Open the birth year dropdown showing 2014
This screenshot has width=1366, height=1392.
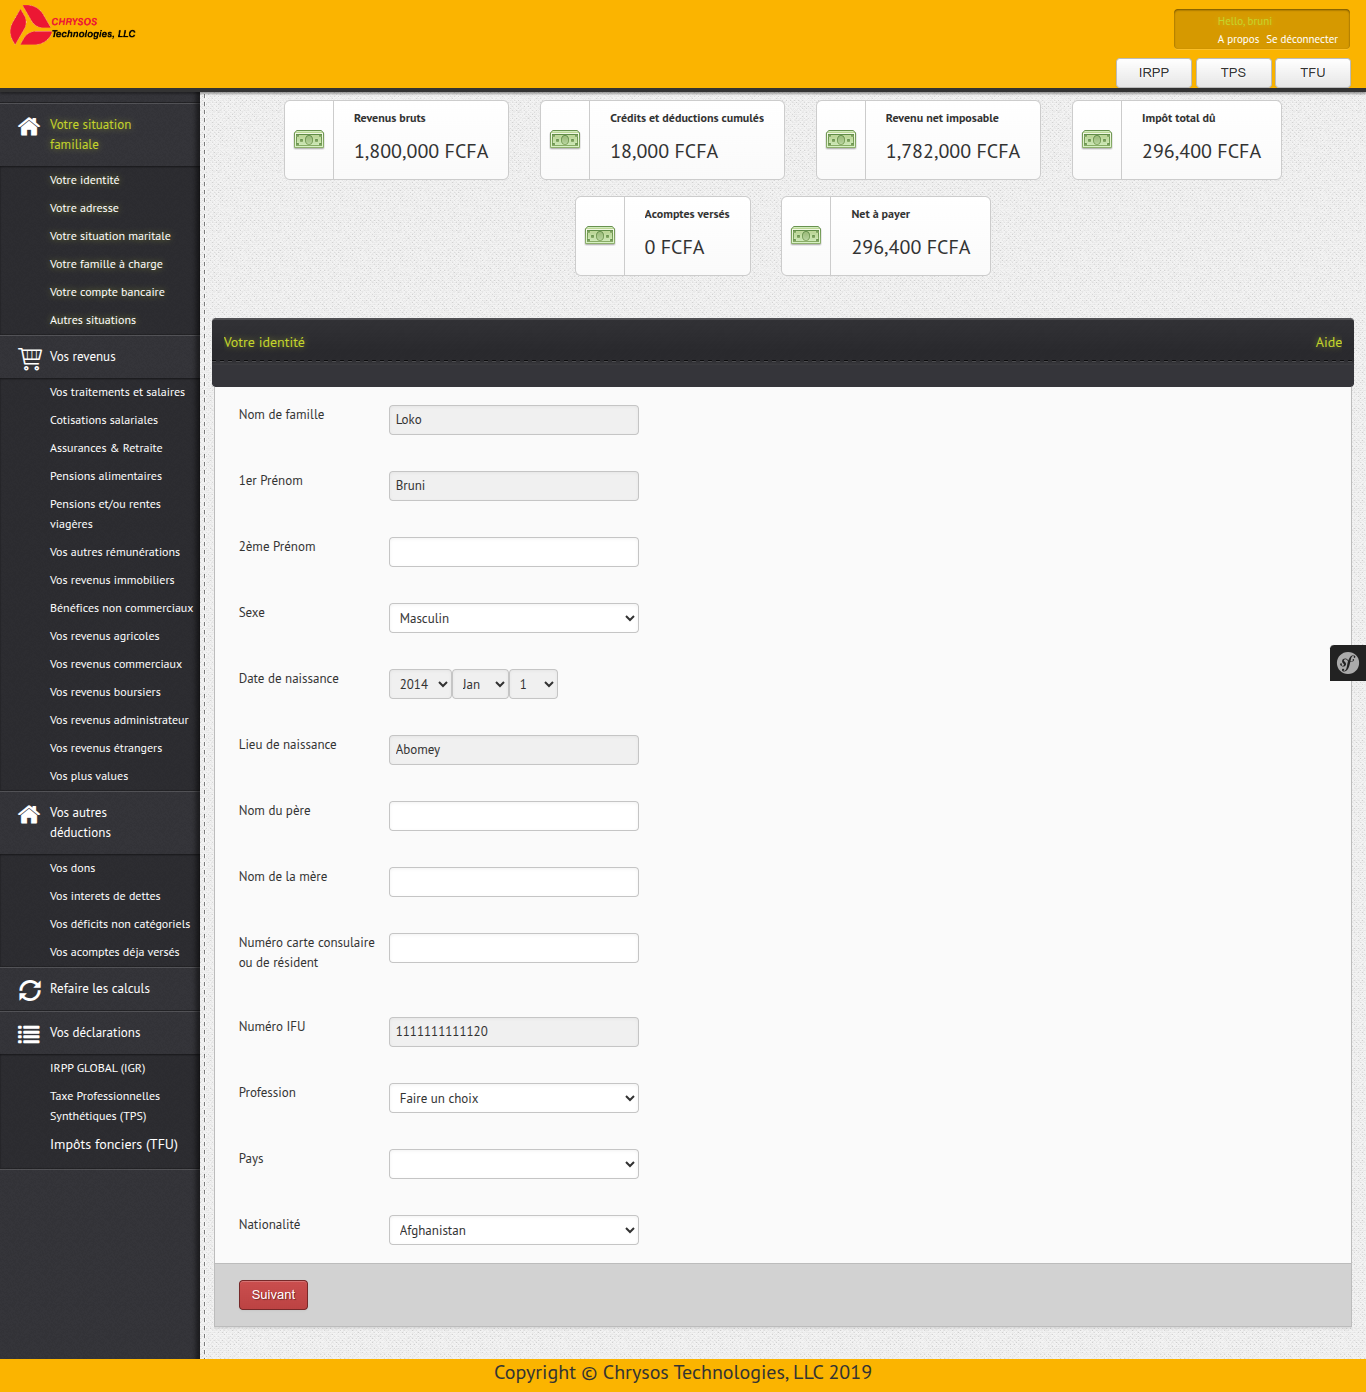[x=420, y=684]
